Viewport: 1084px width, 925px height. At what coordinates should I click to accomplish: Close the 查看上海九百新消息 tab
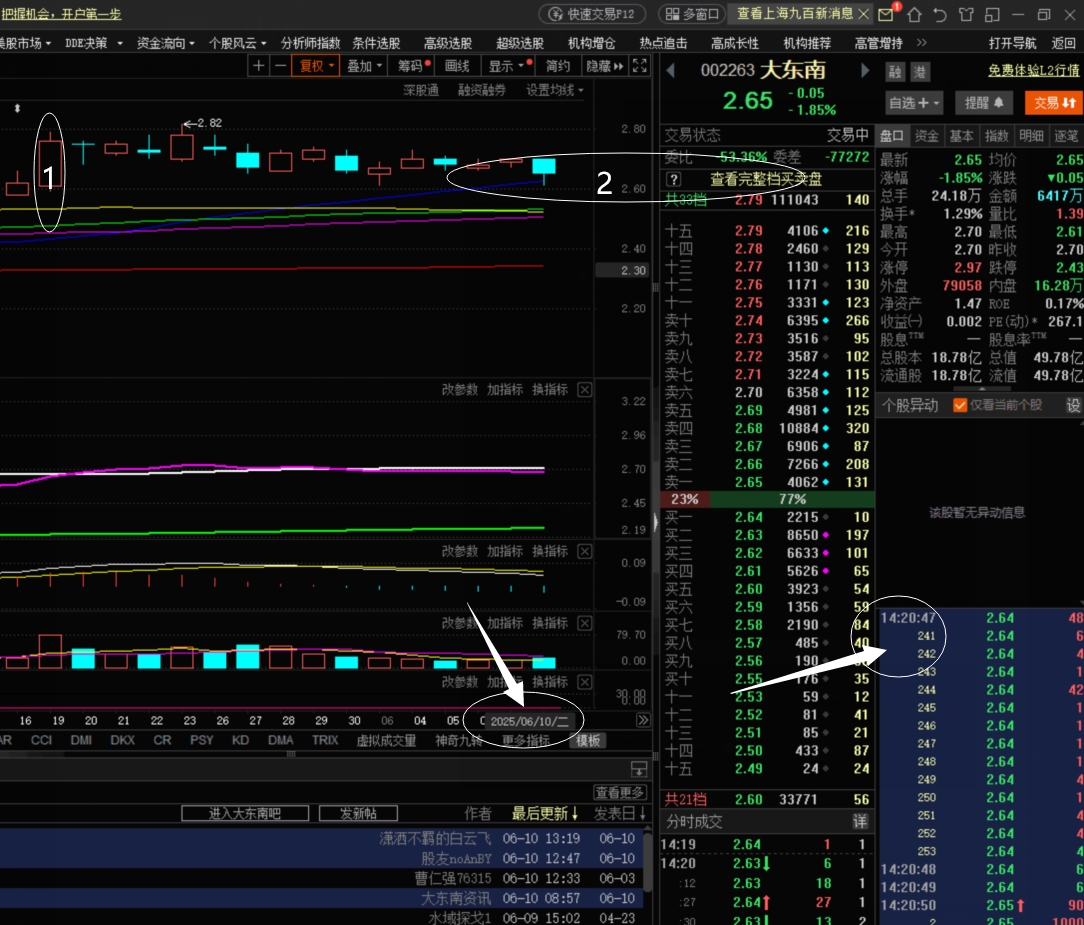click(x=863, y=14)
